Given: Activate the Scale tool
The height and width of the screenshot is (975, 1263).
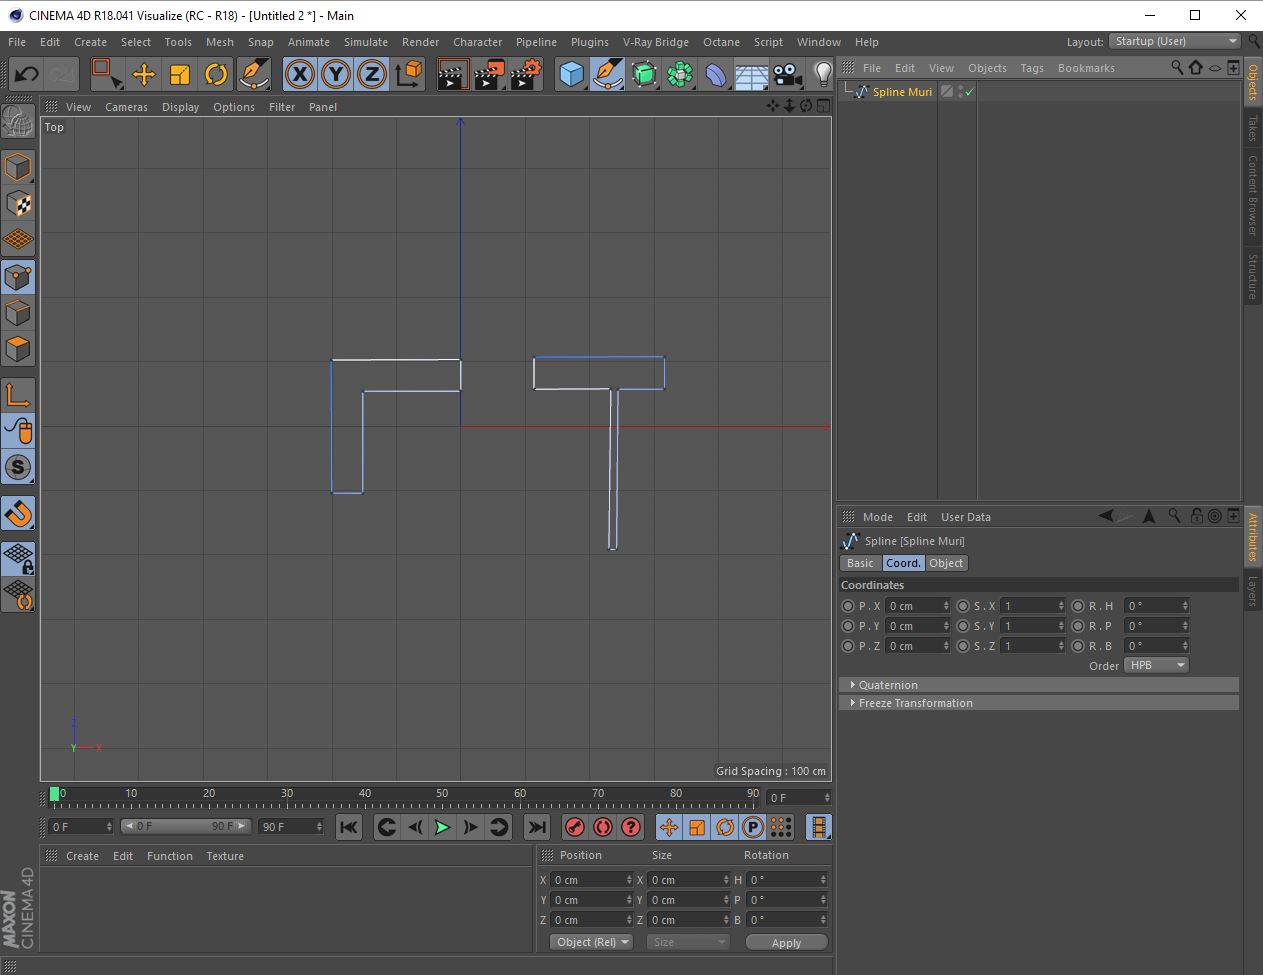Looking at the screenshot, I should pyautogui.click(x=180, y=74).
